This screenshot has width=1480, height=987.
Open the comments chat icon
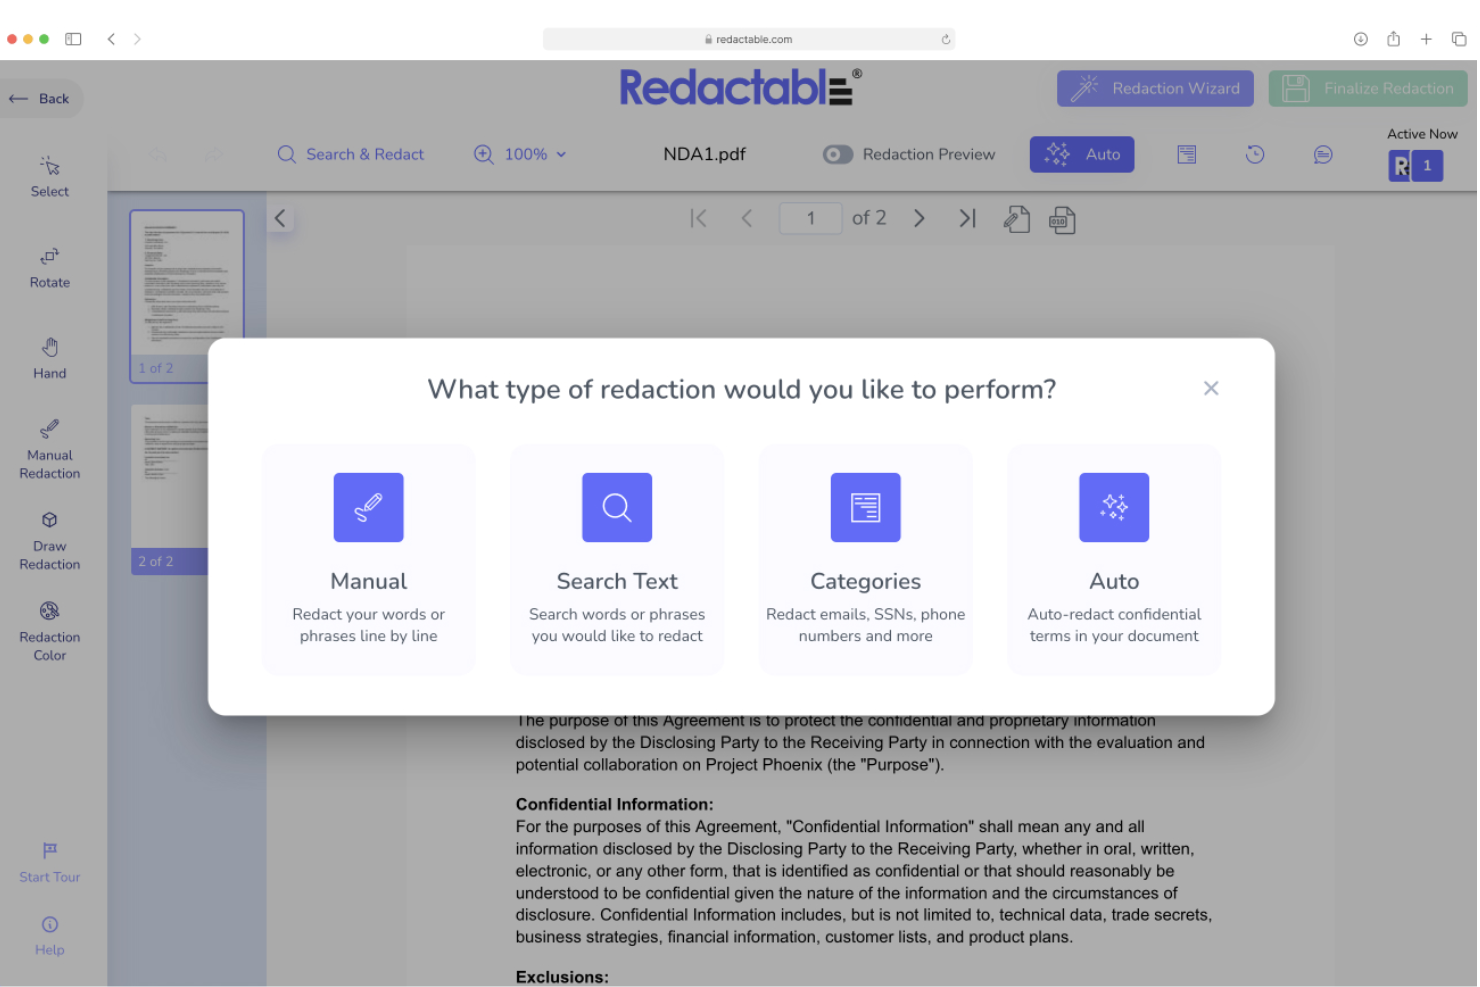pos(1323,154)
